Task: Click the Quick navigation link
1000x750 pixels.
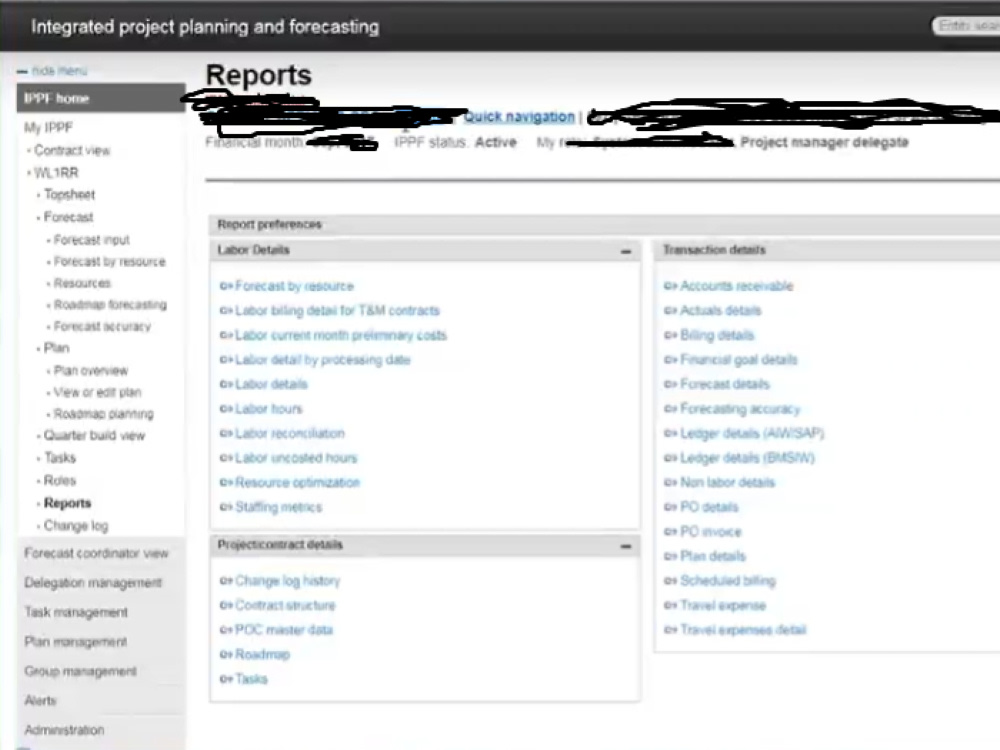Action: click(x=519, y=117)
